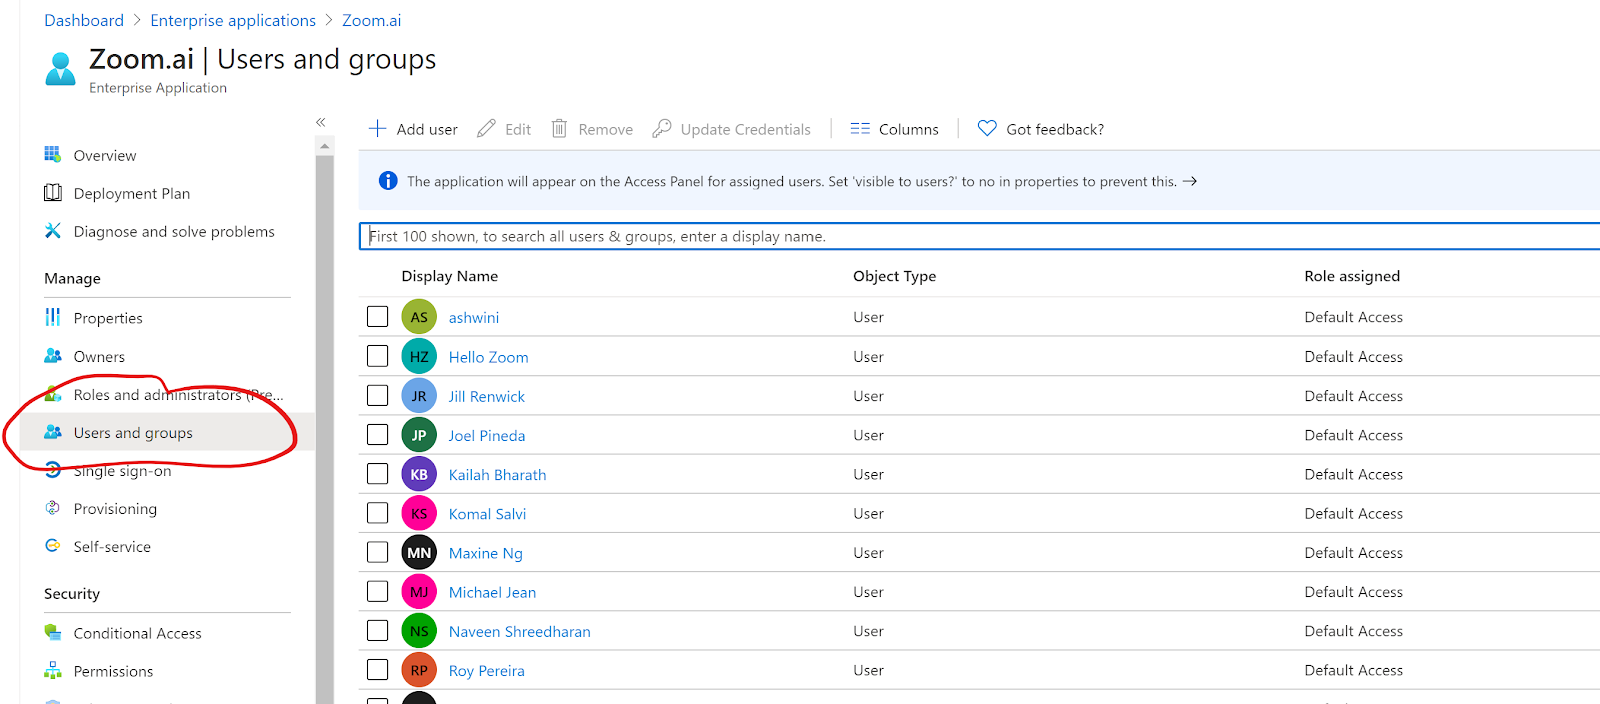Open the Joel Pineda user link

(x=486, y=435)
